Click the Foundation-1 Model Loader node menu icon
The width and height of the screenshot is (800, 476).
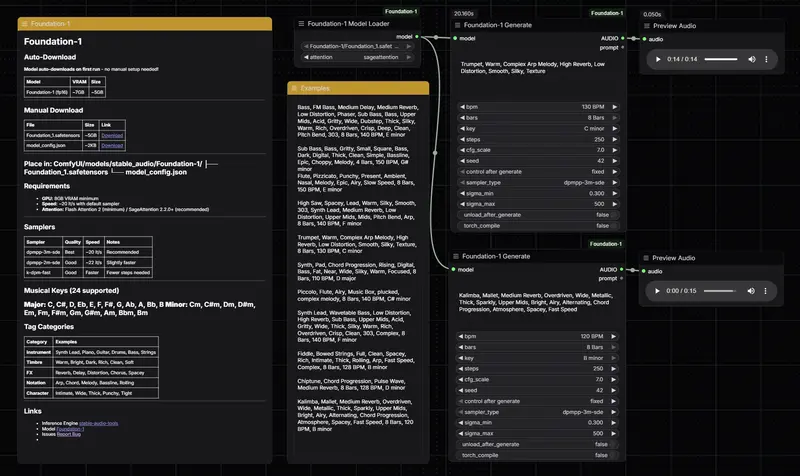point(300,23)
